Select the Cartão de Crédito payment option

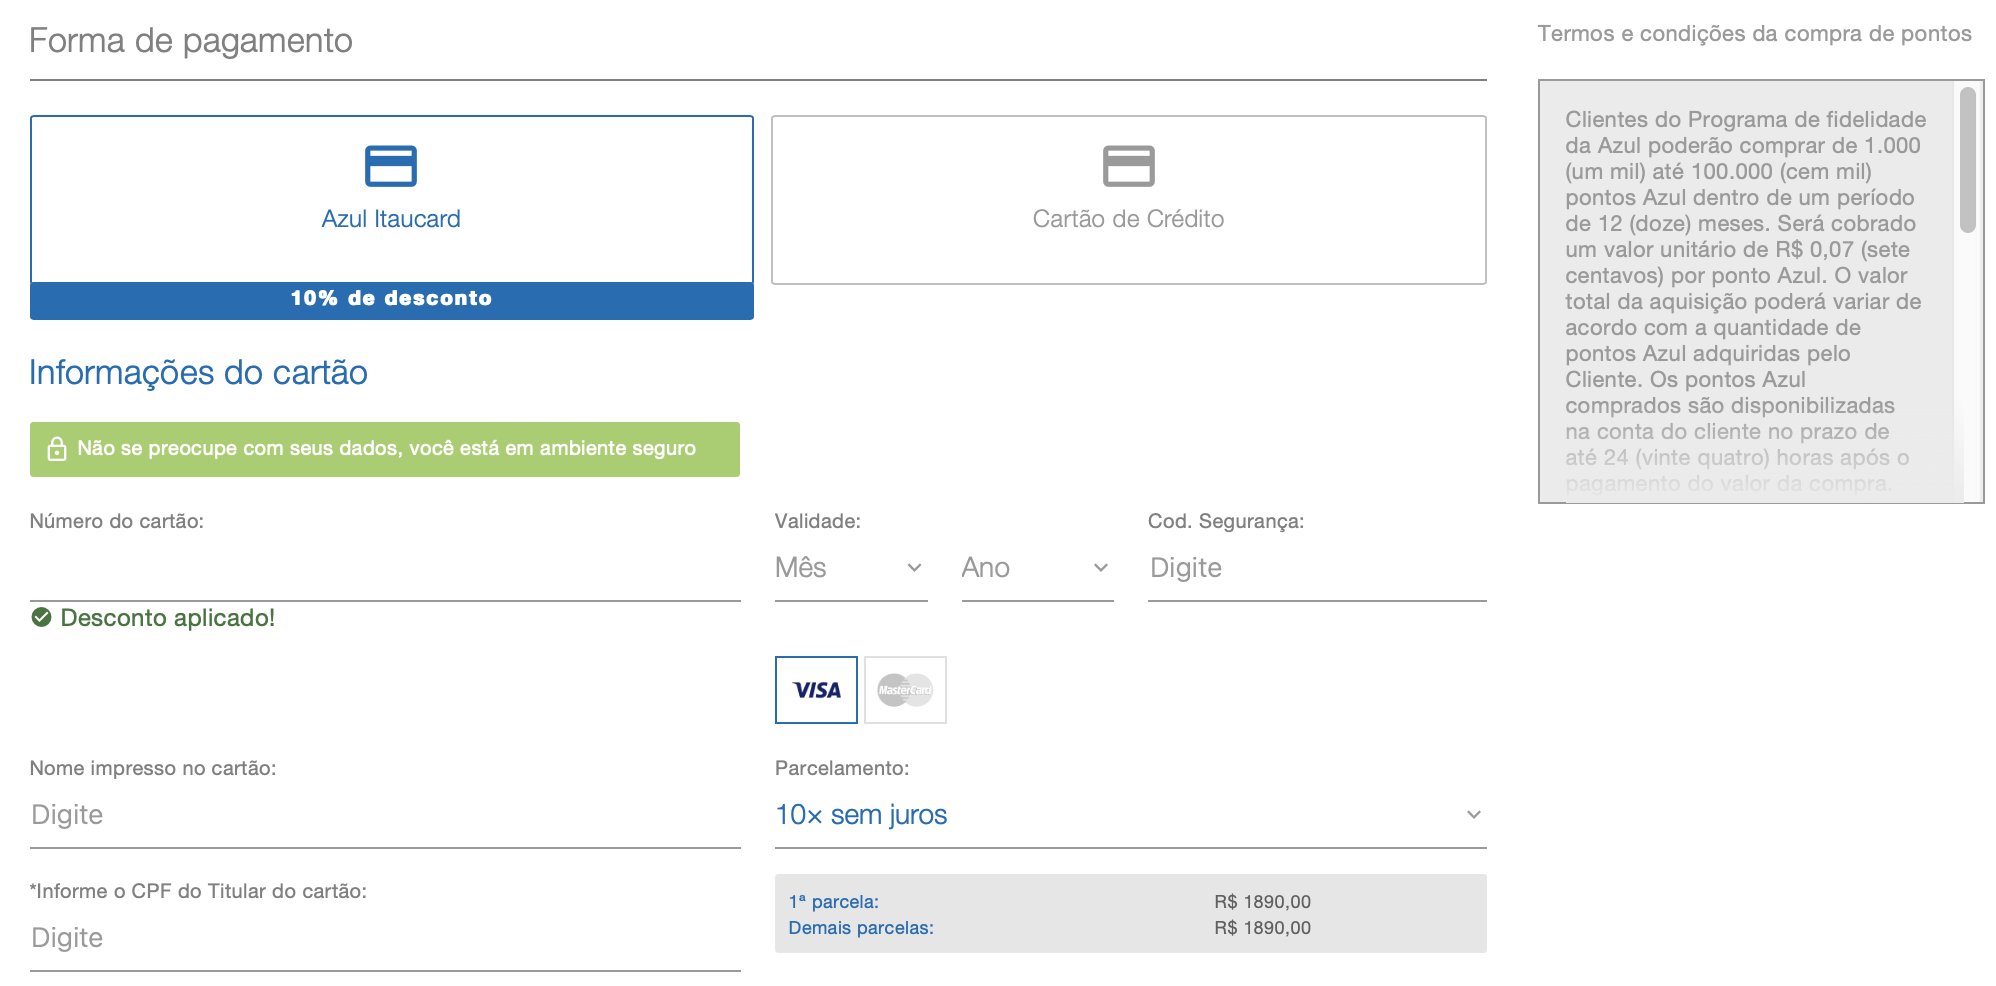(x=1128, y=200)
